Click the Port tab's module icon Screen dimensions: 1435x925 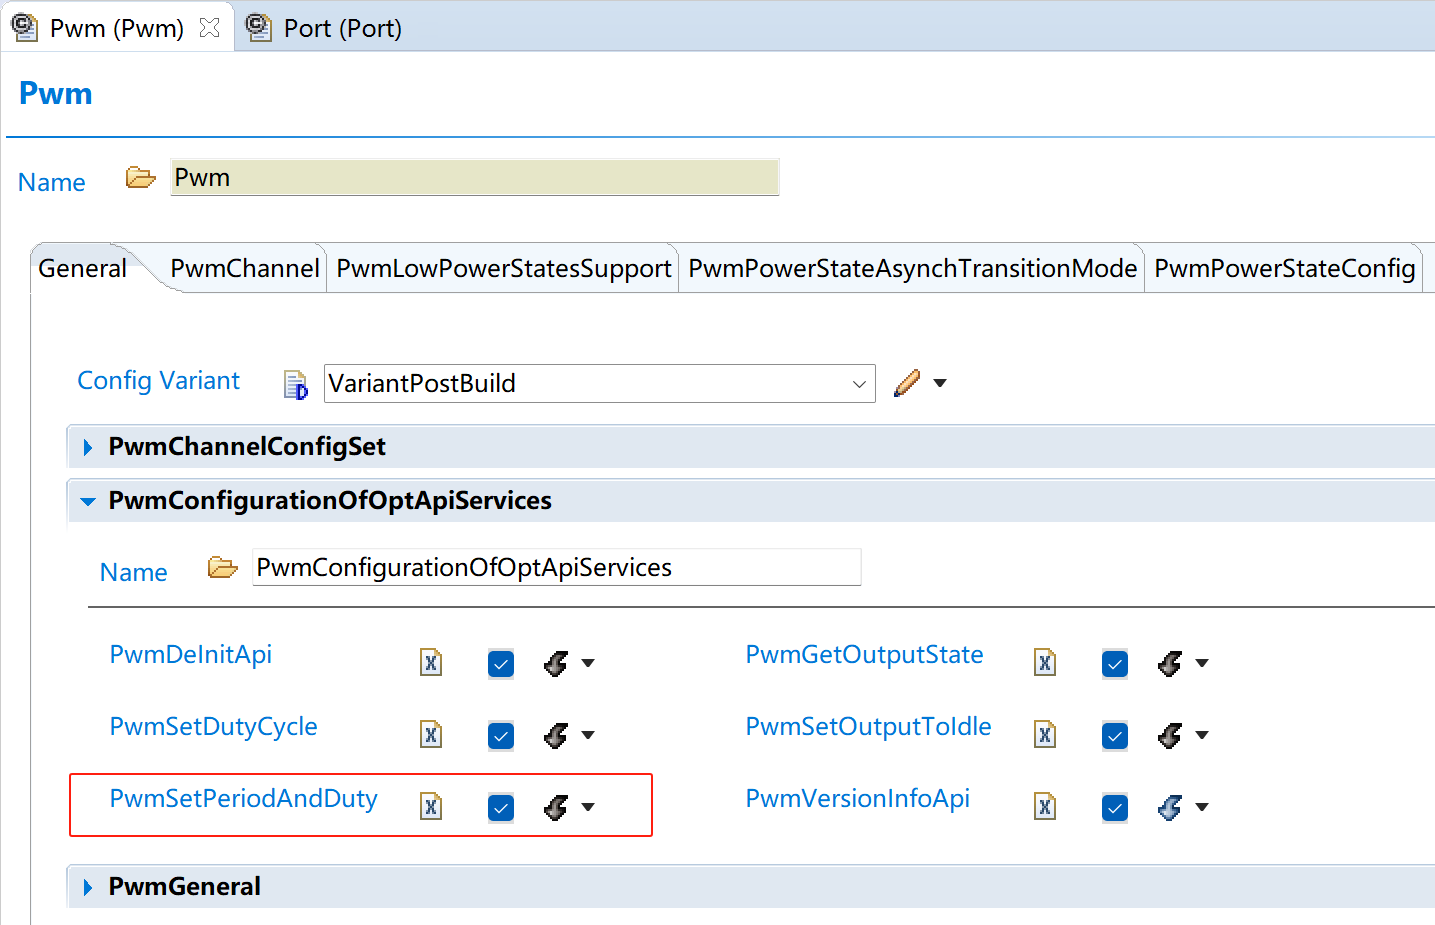pos(258,28)
